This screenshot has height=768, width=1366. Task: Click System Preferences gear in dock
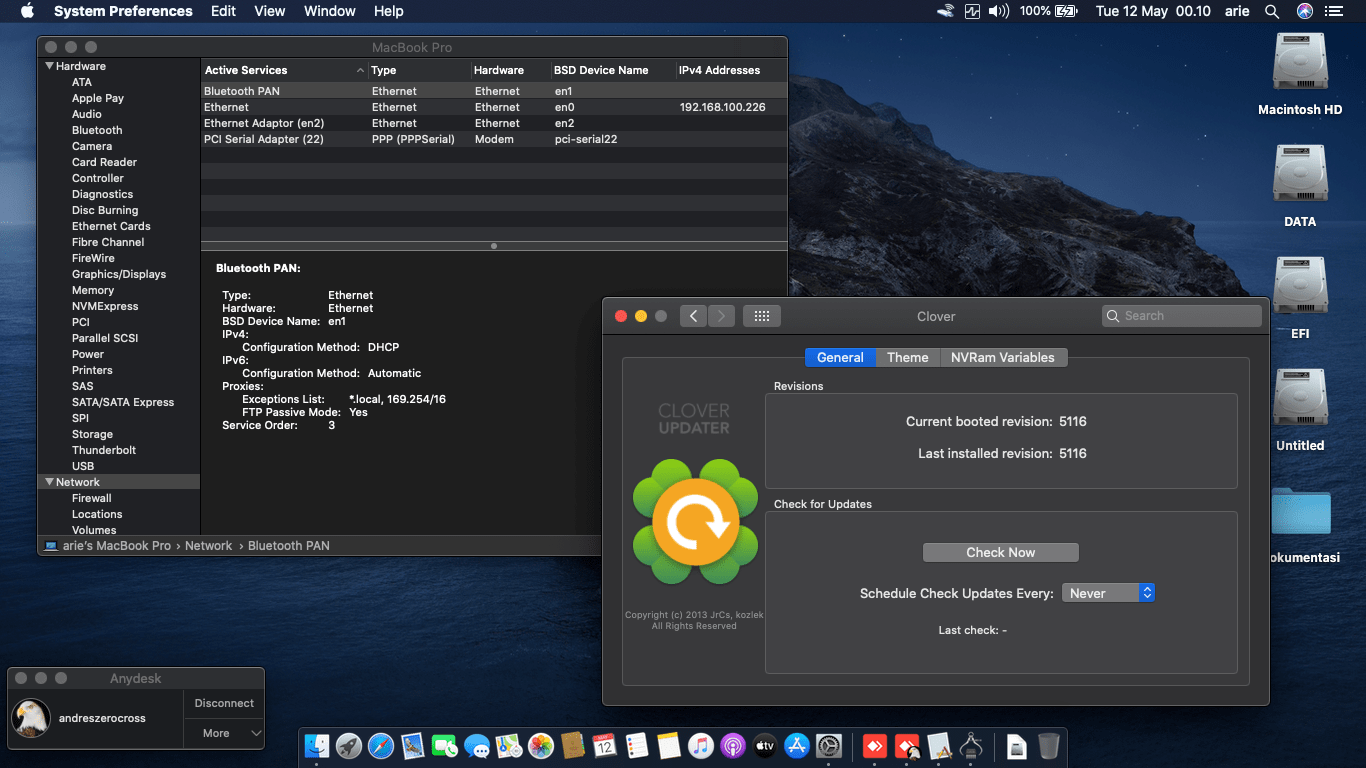point(829,746)
